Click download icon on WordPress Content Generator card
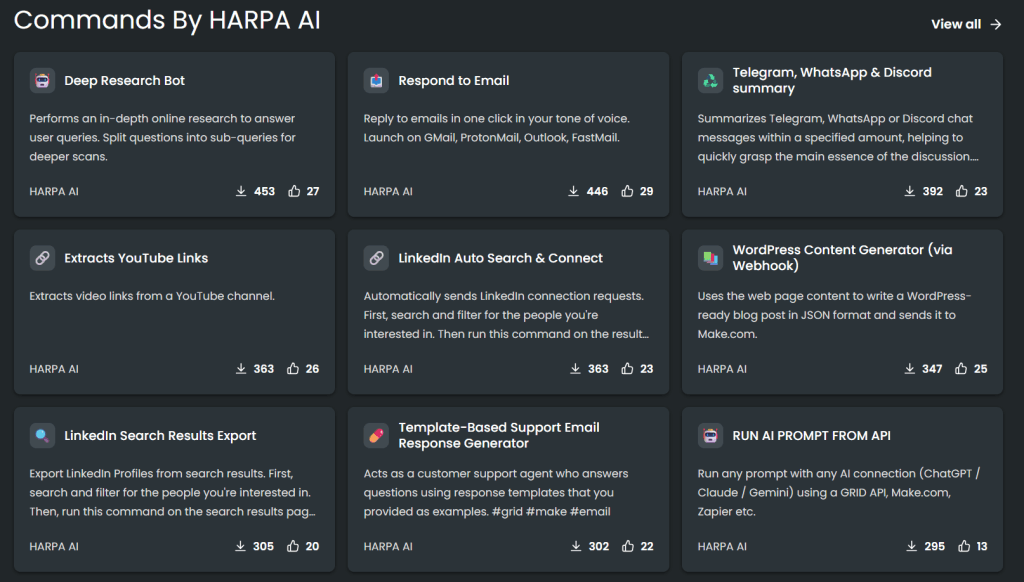 (910, 369)
